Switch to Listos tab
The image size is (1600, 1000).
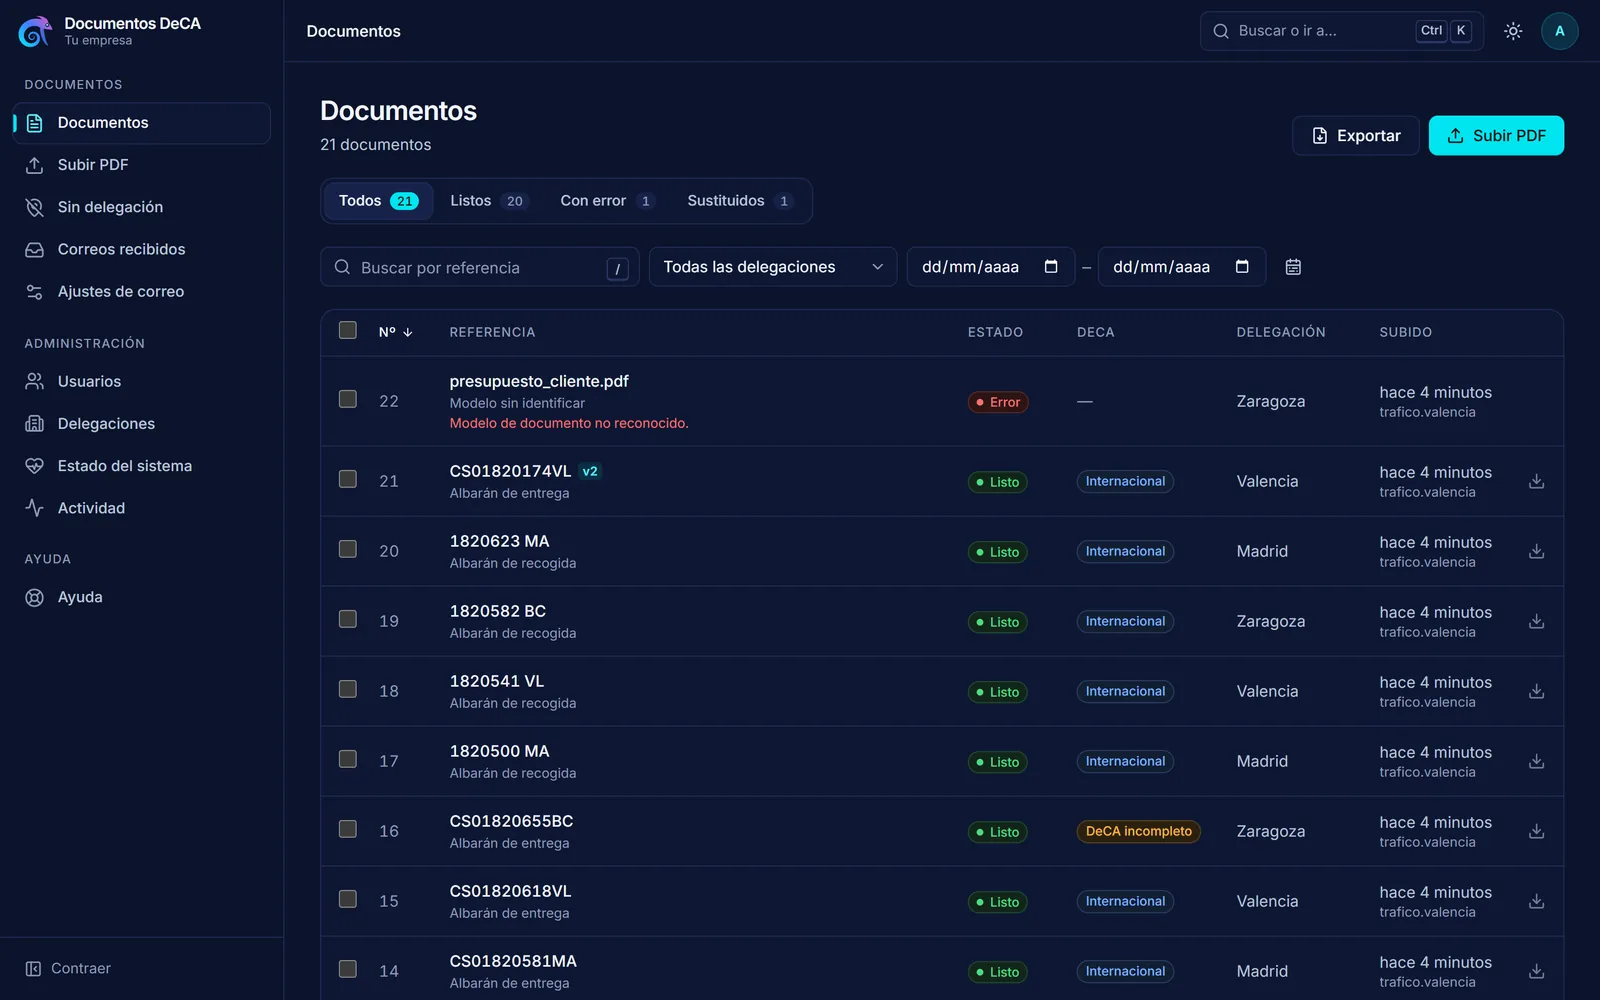click(x=488, y=201)
